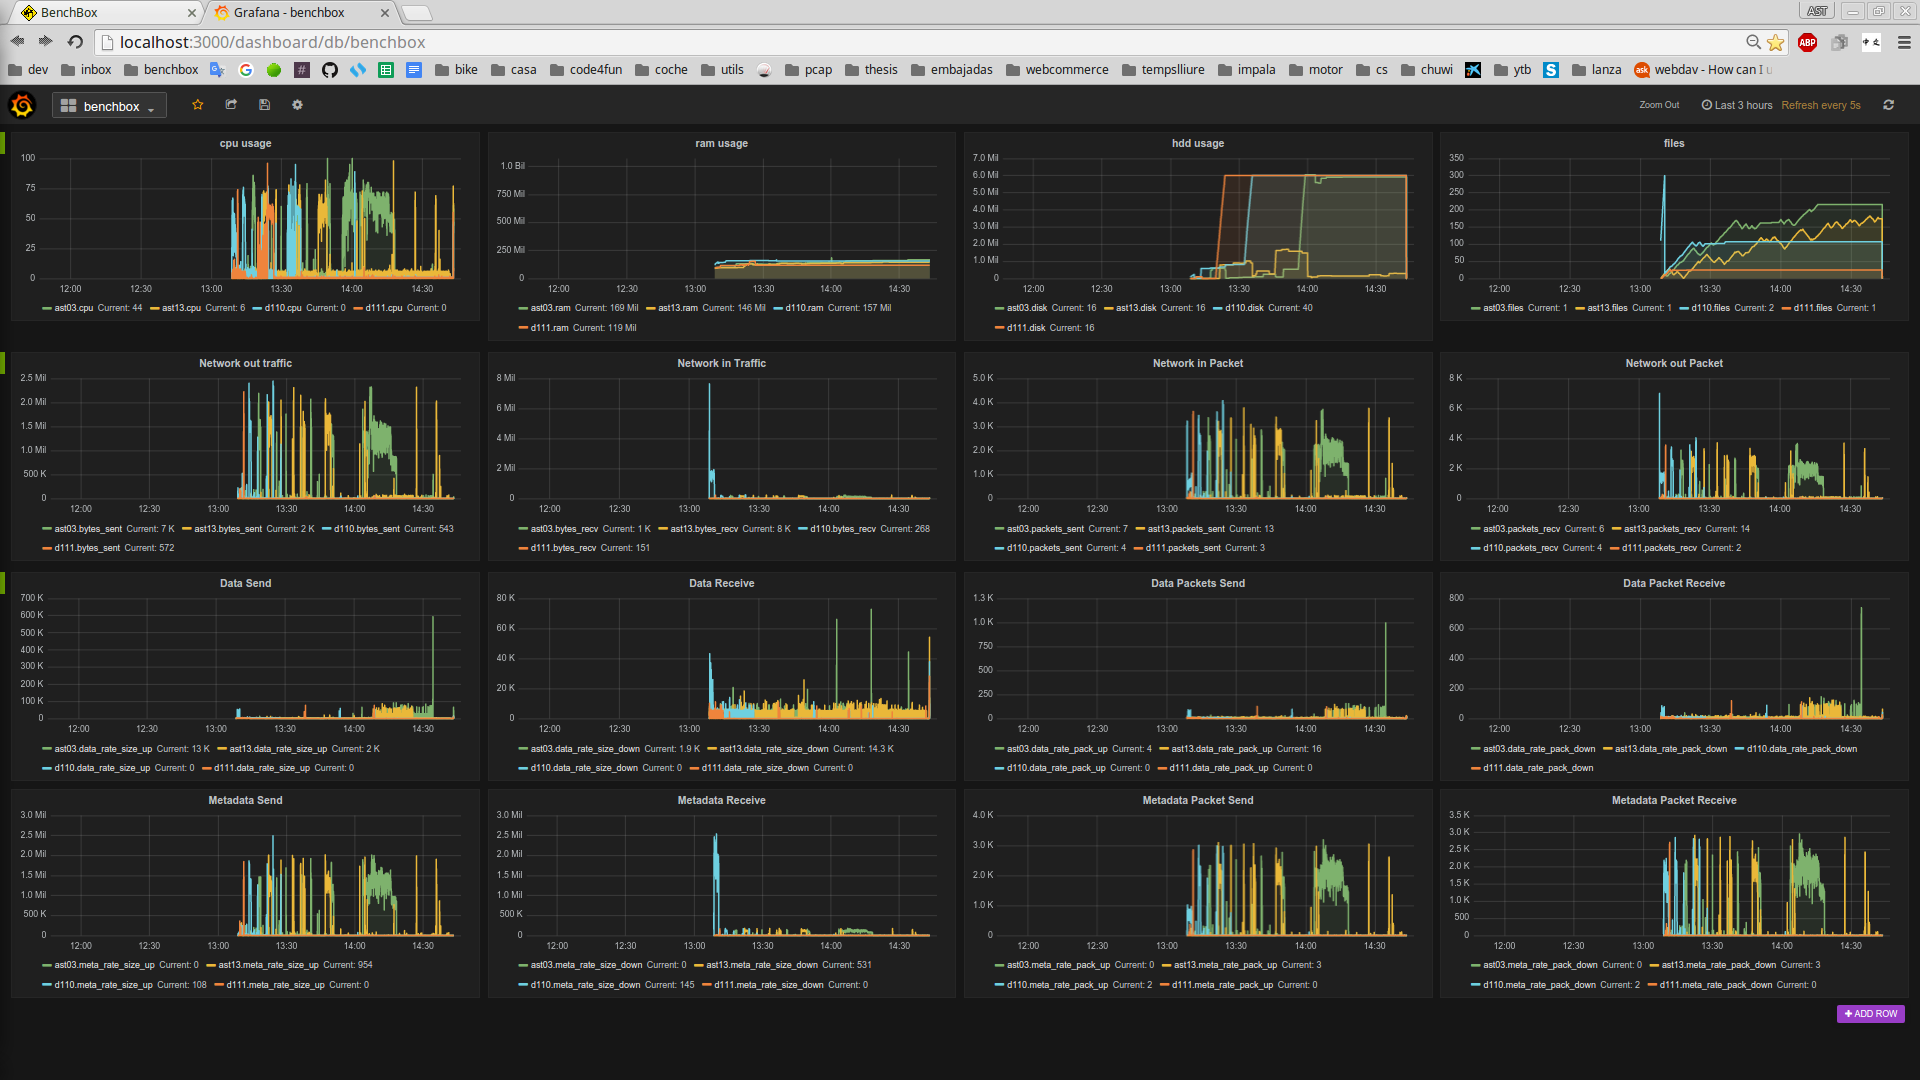Open dashboard settings gear icon
This screenshot has width=1920, height=1080.
[297, 105]
